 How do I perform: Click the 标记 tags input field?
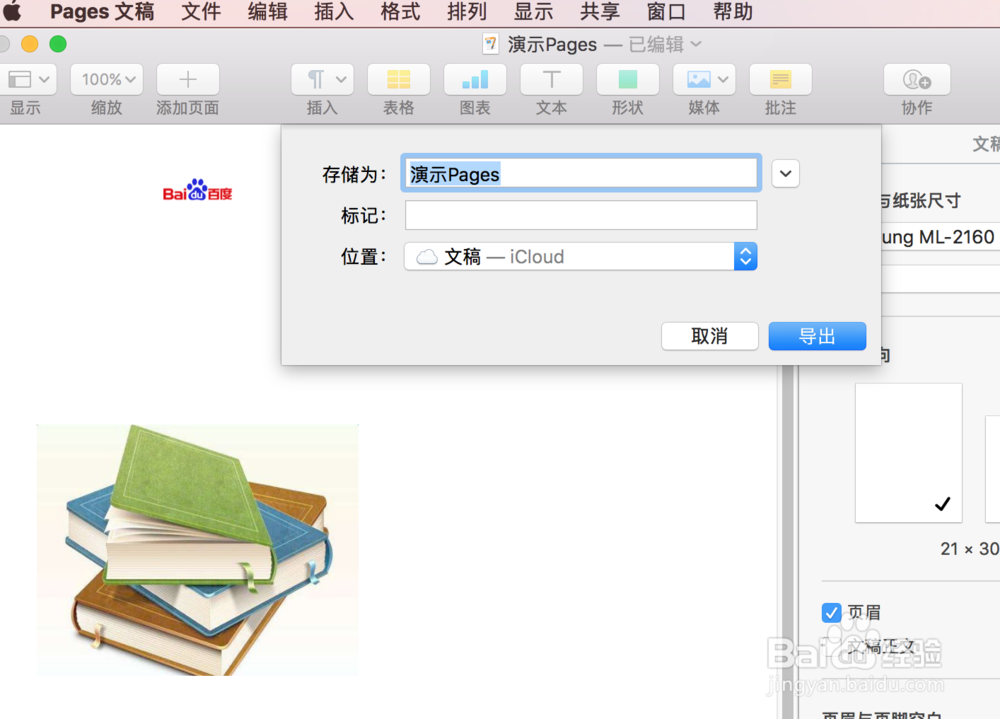580,215
